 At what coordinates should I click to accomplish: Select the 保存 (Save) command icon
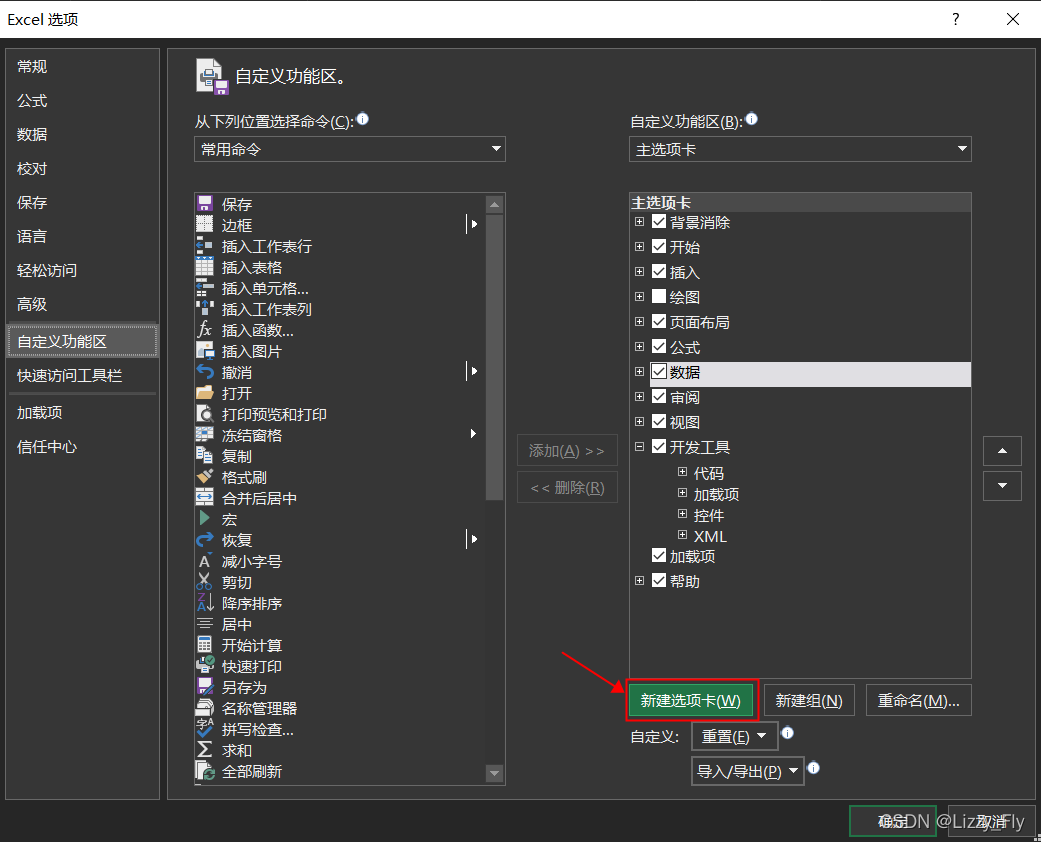coord(207,203)
